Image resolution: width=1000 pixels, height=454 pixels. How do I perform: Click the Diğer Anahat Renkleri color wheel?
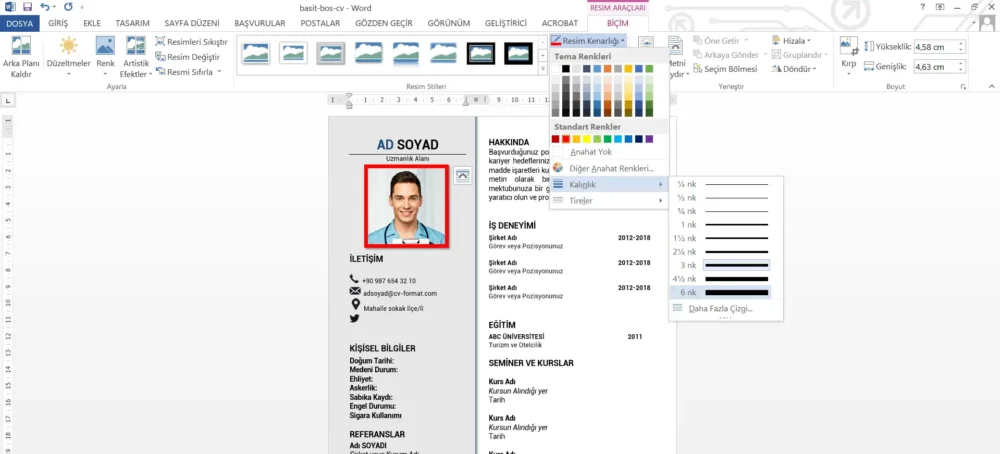558,168
